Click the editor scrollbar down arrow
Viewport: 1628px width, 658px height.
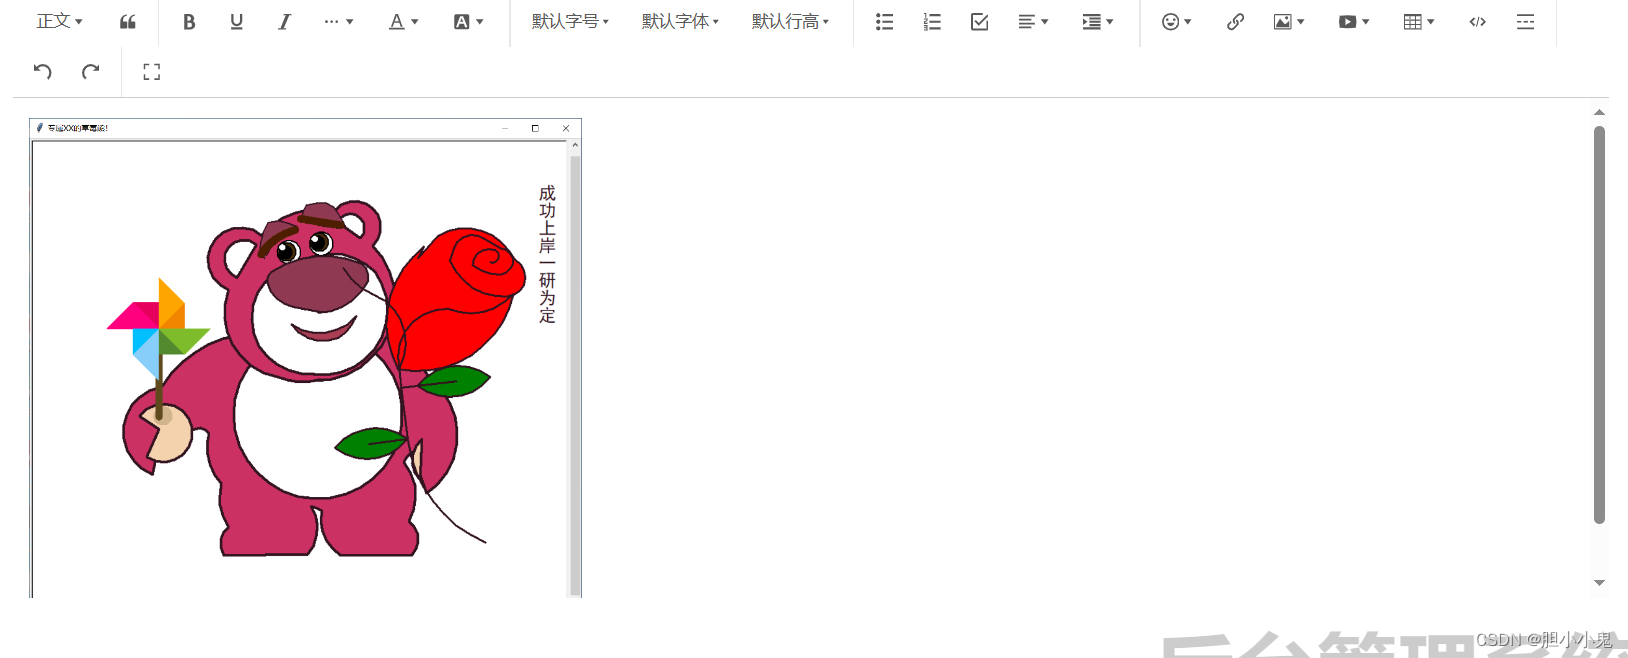[x=1599, y=583]
